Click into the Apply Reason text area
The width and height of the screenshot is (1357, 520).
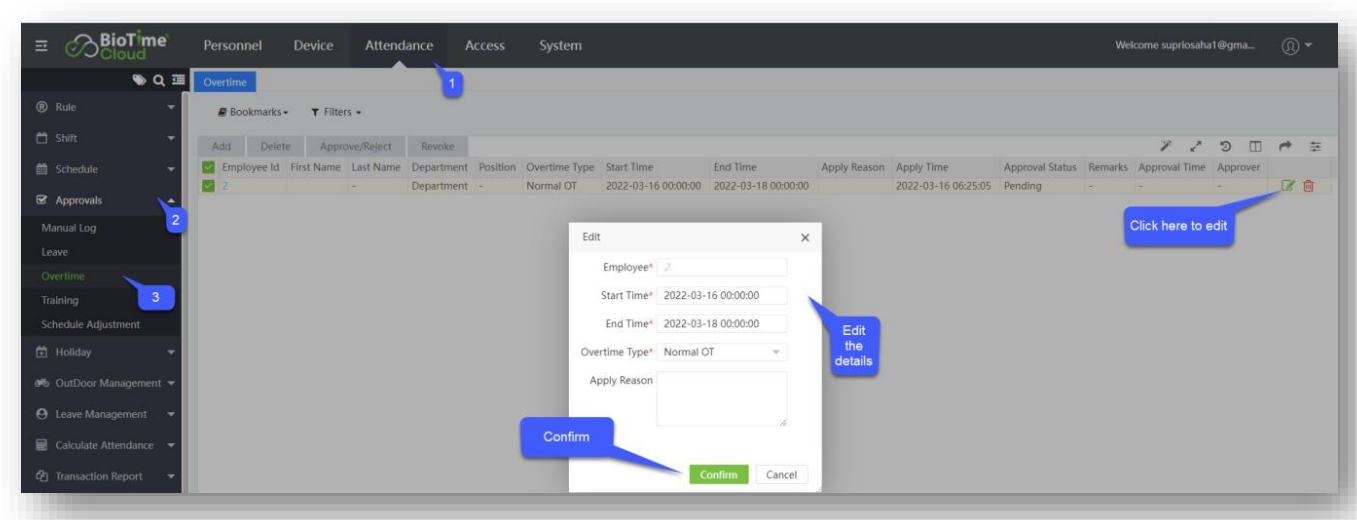tap(721, 399)
